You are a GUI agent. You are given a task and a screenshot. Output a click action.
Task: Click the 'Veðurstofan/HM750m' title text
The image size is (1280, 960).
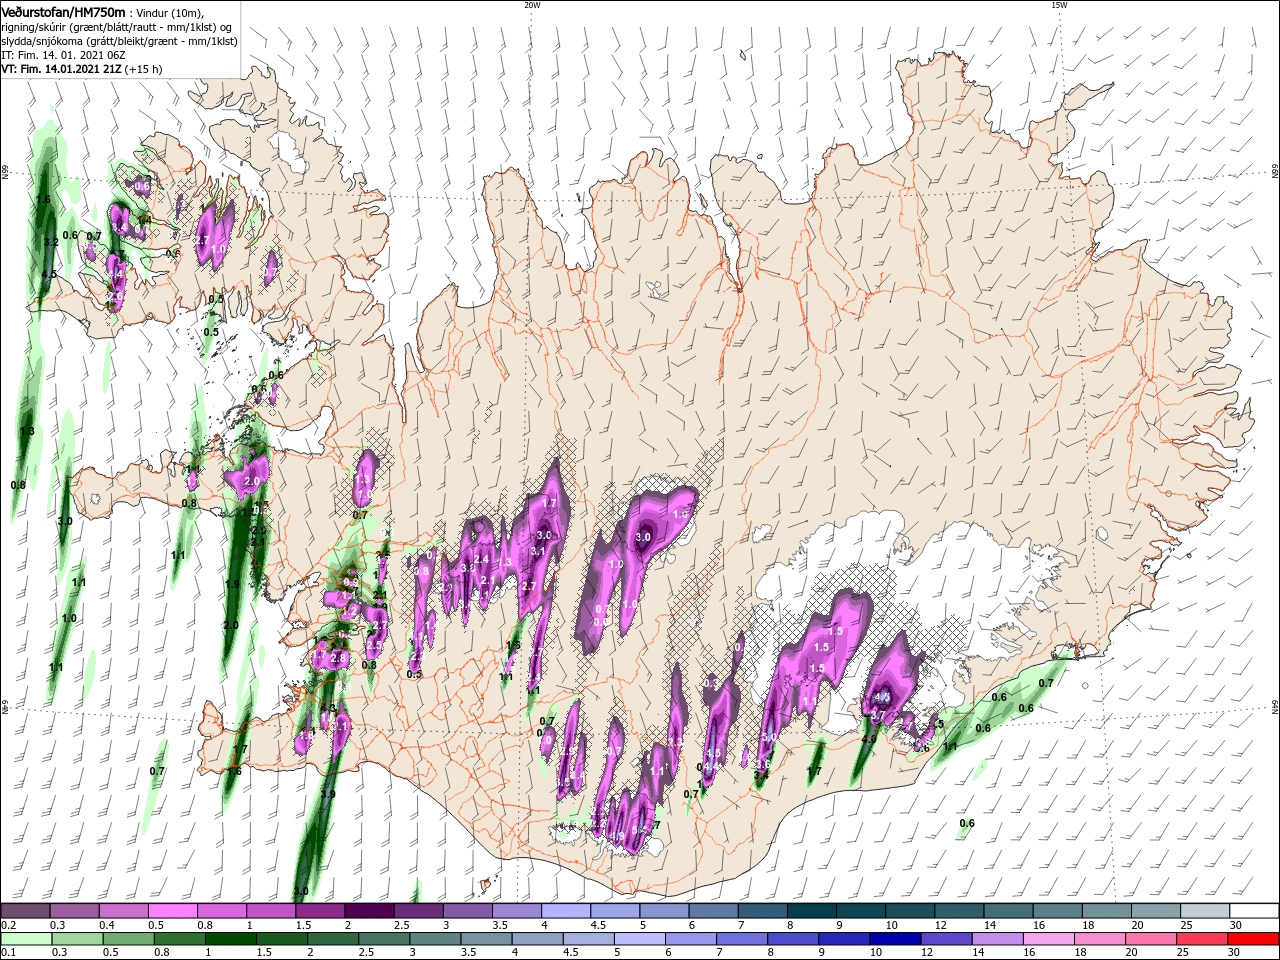[63, 11]
